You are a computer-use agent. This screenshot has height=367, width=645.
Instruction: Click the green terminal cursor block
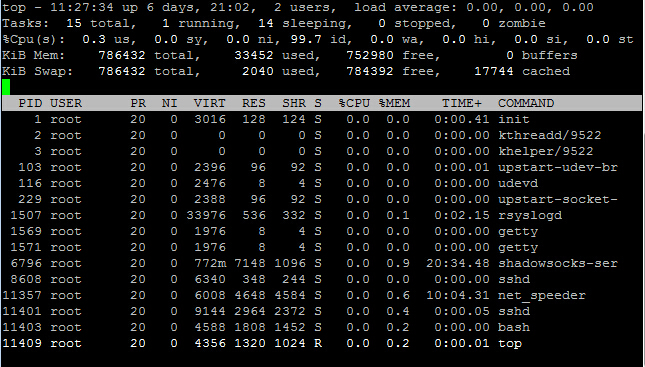[6, 87]
